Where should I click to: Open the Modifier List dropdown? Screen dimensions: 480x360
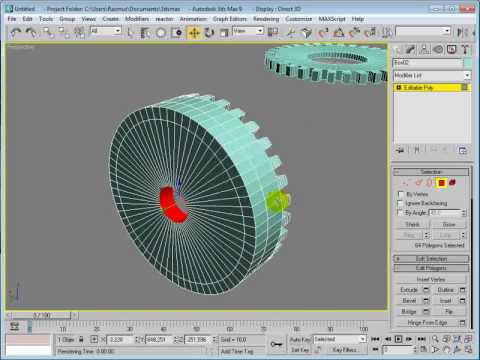[x=432, y=76]
